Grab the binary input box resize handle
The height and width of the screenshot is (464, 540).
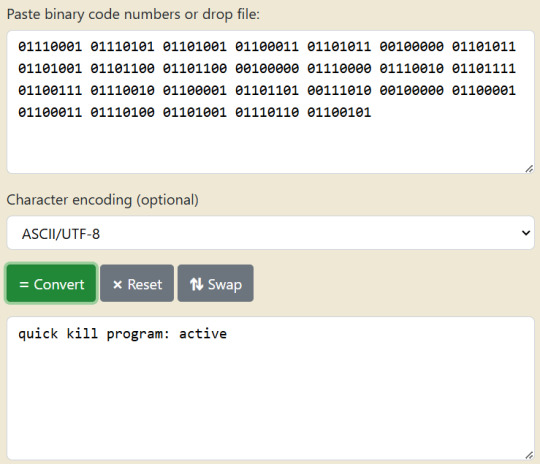coord(529,169)
